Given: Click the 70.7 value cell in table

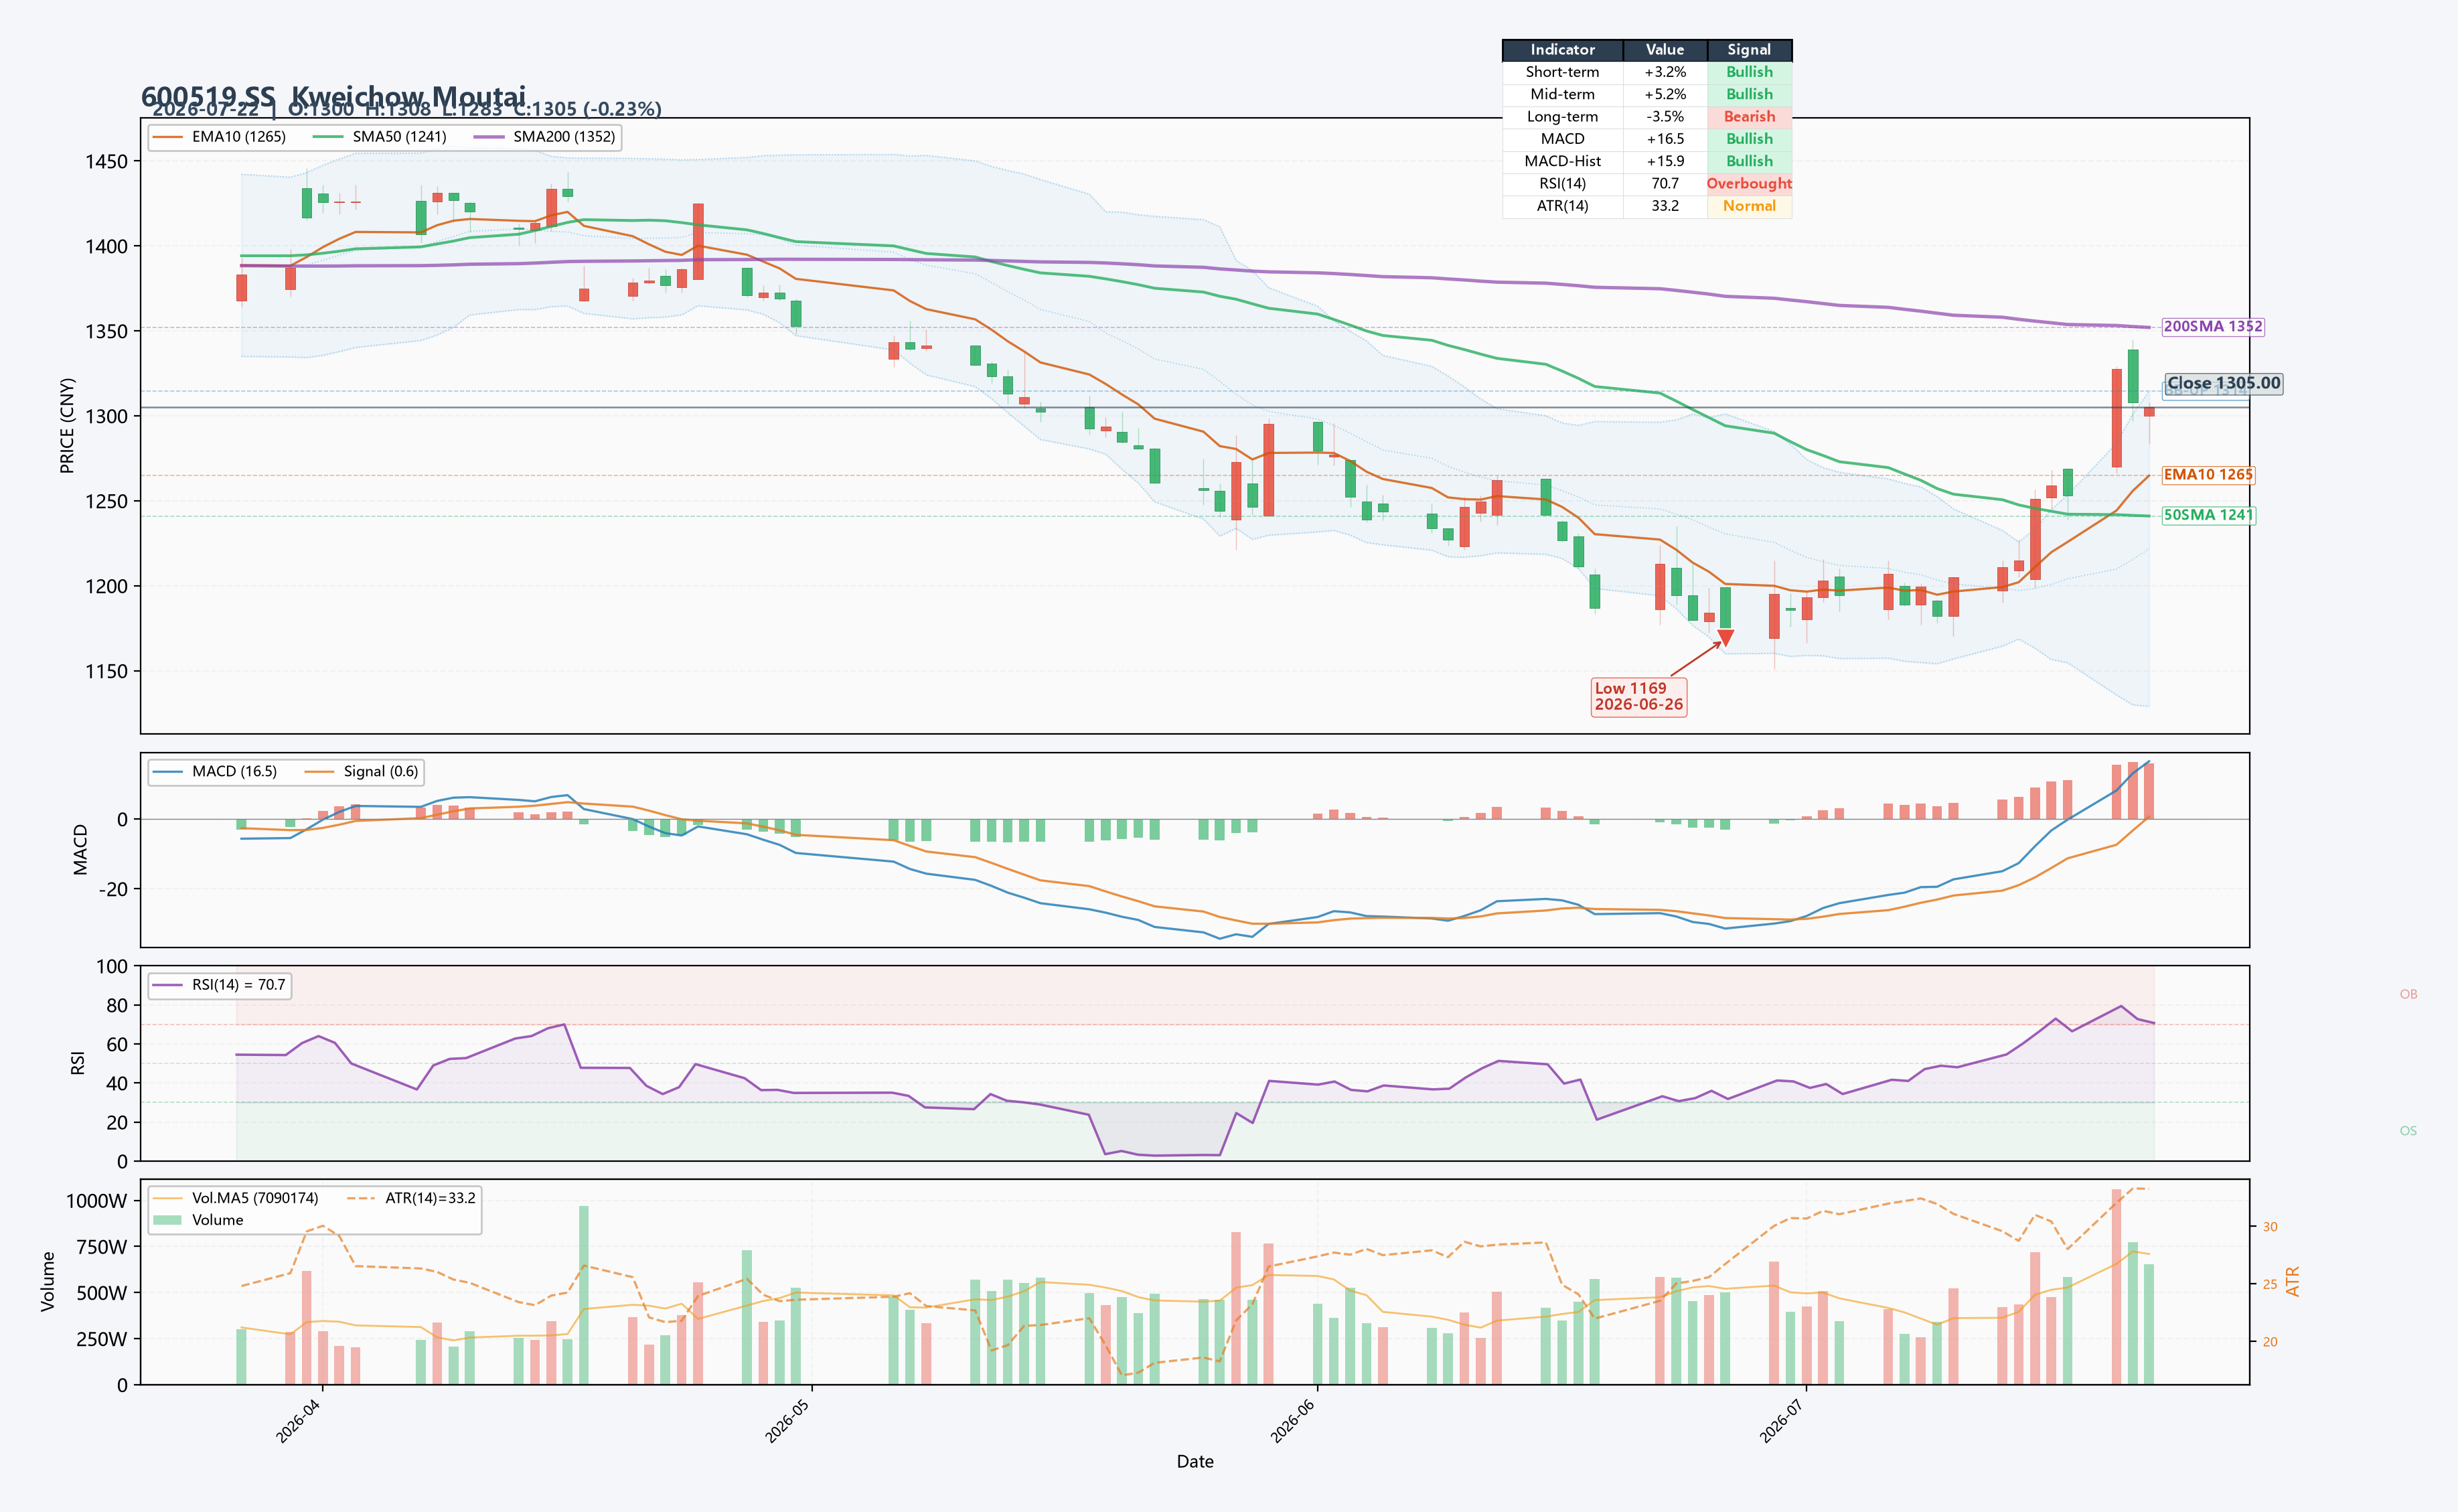Looking at the screenshot, I should point(1665,184).
